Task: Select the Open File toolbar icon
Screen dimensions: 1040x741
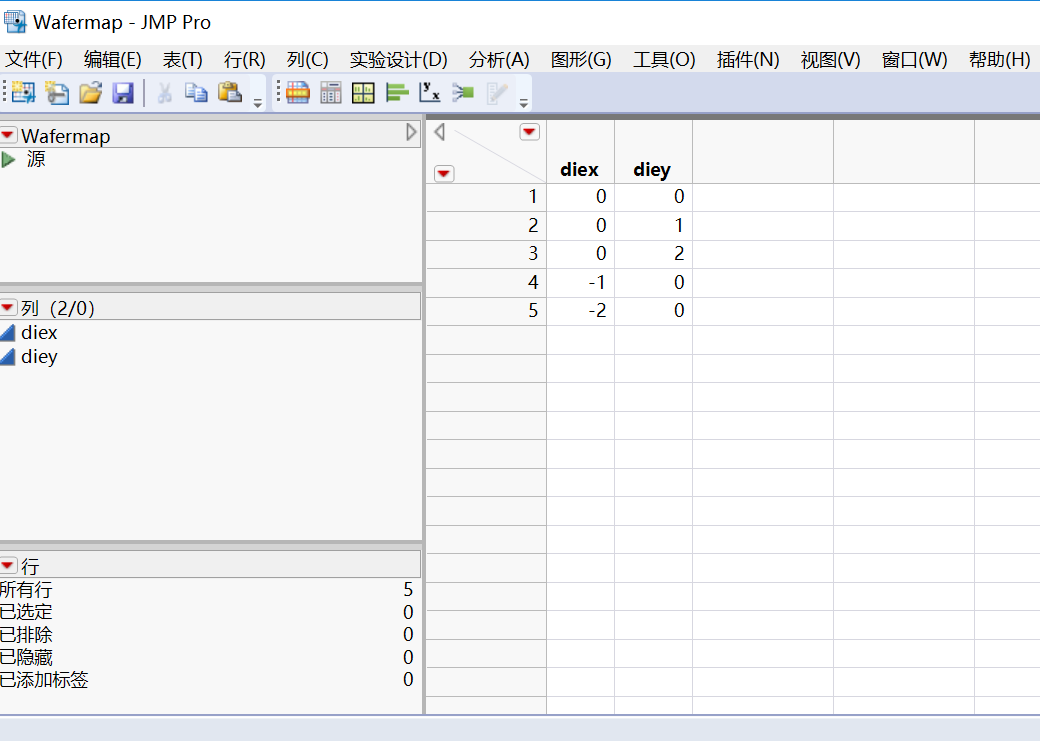Action: point(89,92)
